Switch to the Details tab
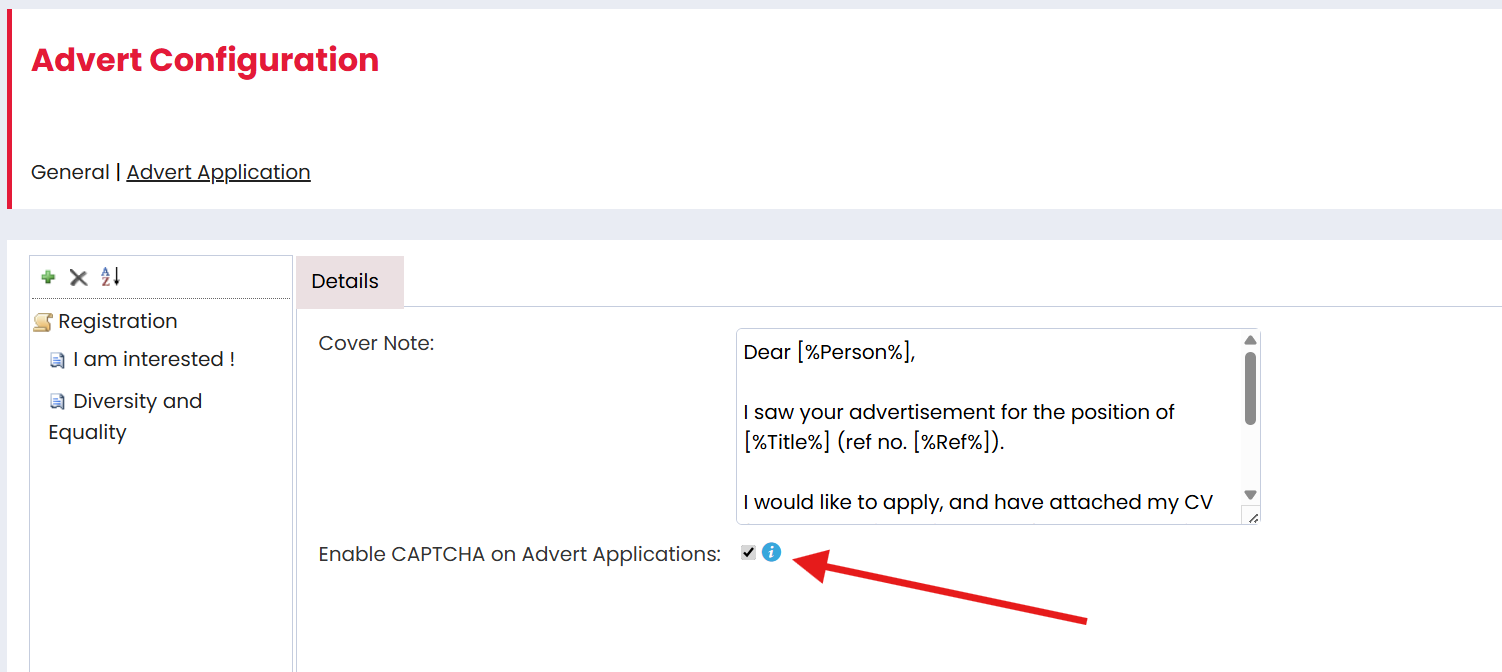Screen dimensions: 1502x672 coord(345,281)
